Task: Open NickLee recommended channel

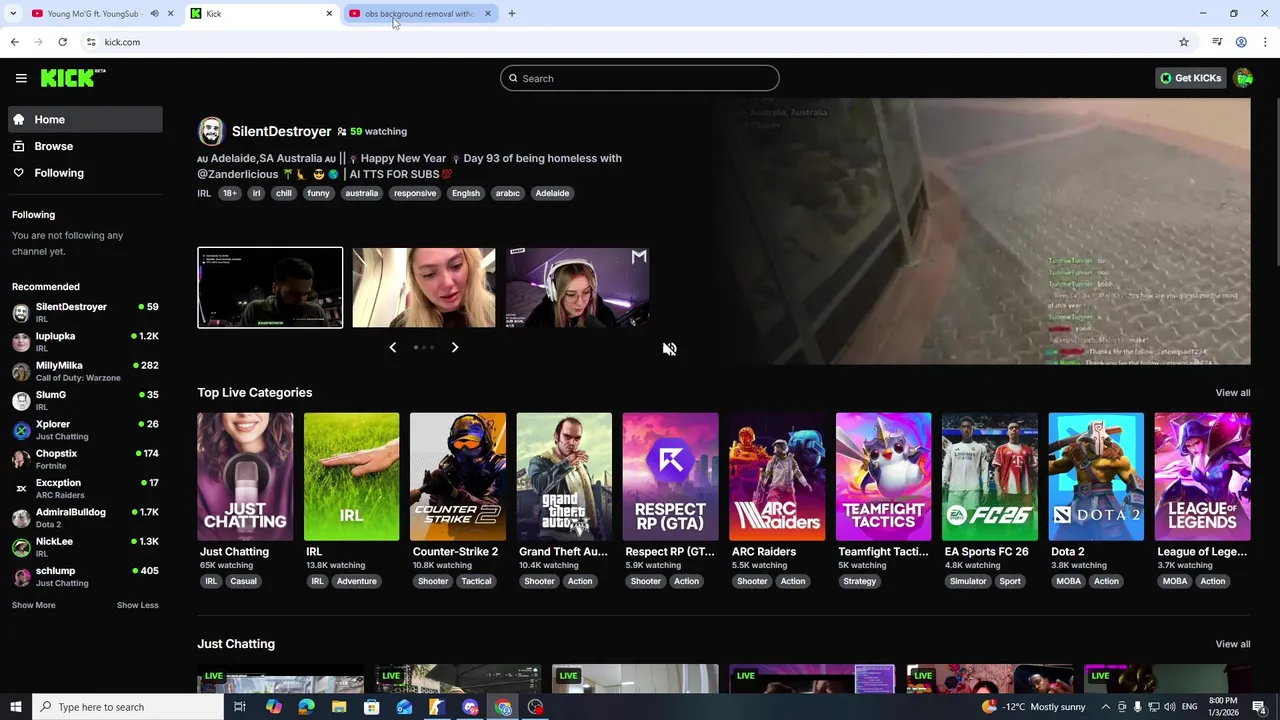Action: coord(85,547)
